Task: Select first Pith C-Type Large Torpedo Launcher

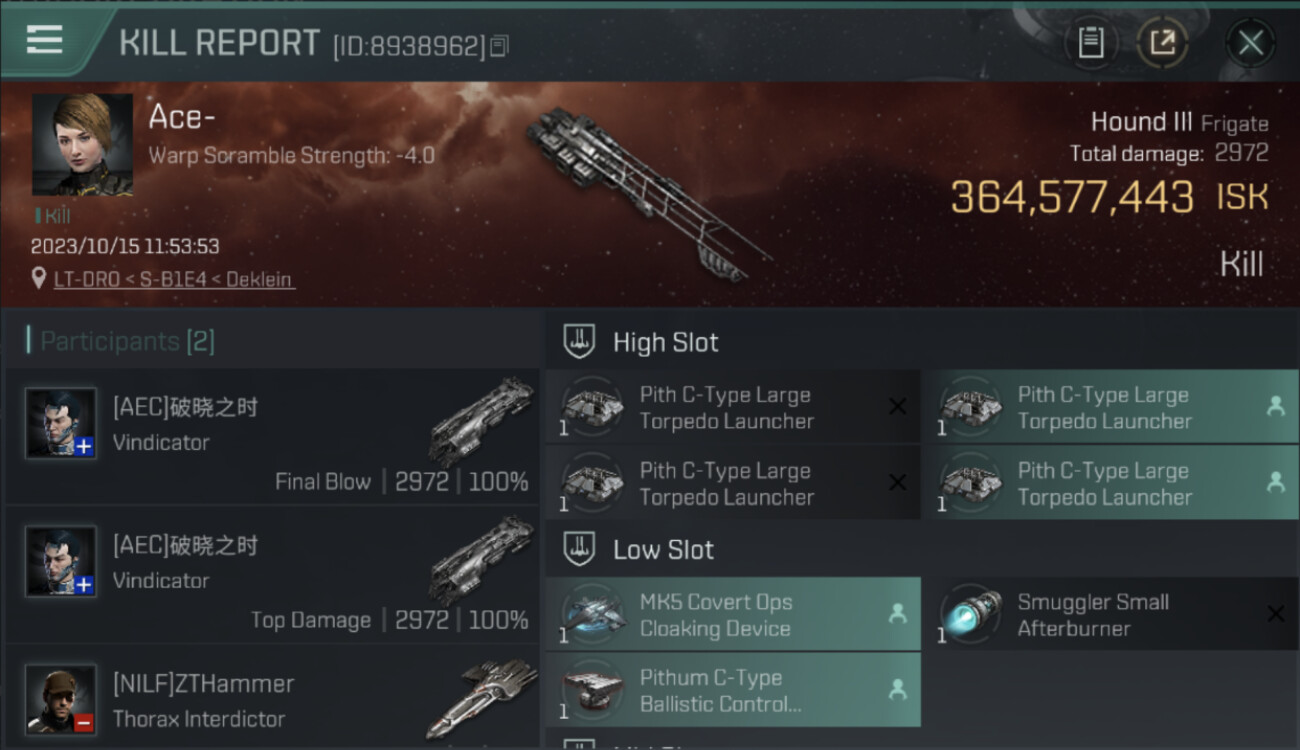Action: coord(733,407)
